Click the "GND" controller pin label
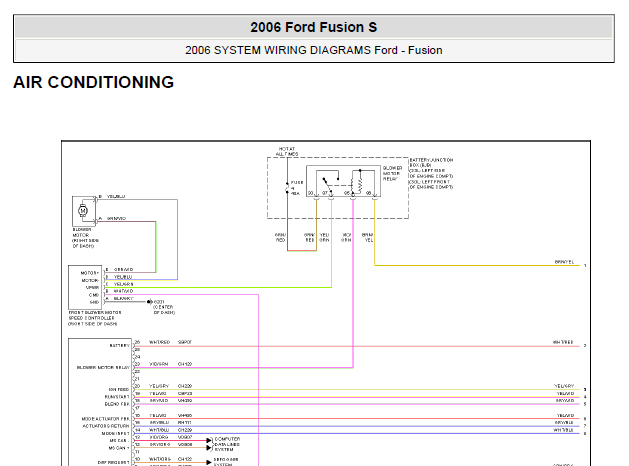This screenshot has width=629, height=466. (94, 302)
